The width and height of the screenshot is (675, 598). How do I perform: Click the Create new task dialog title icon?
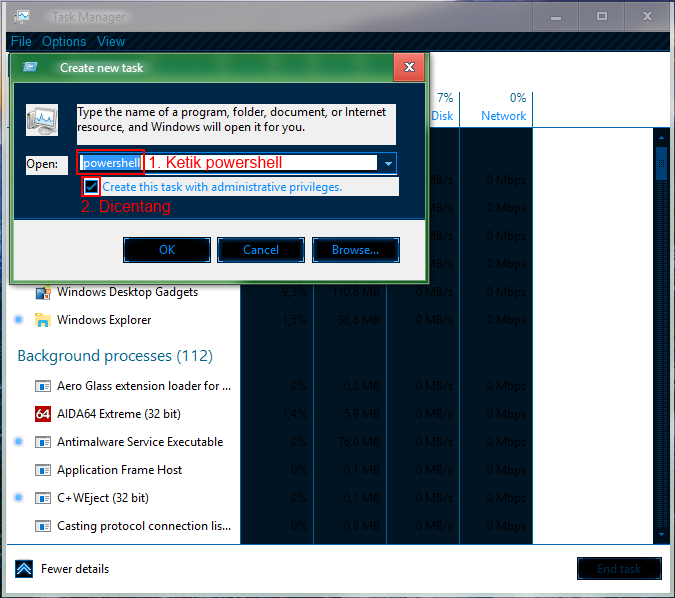[x=30, y=67]
